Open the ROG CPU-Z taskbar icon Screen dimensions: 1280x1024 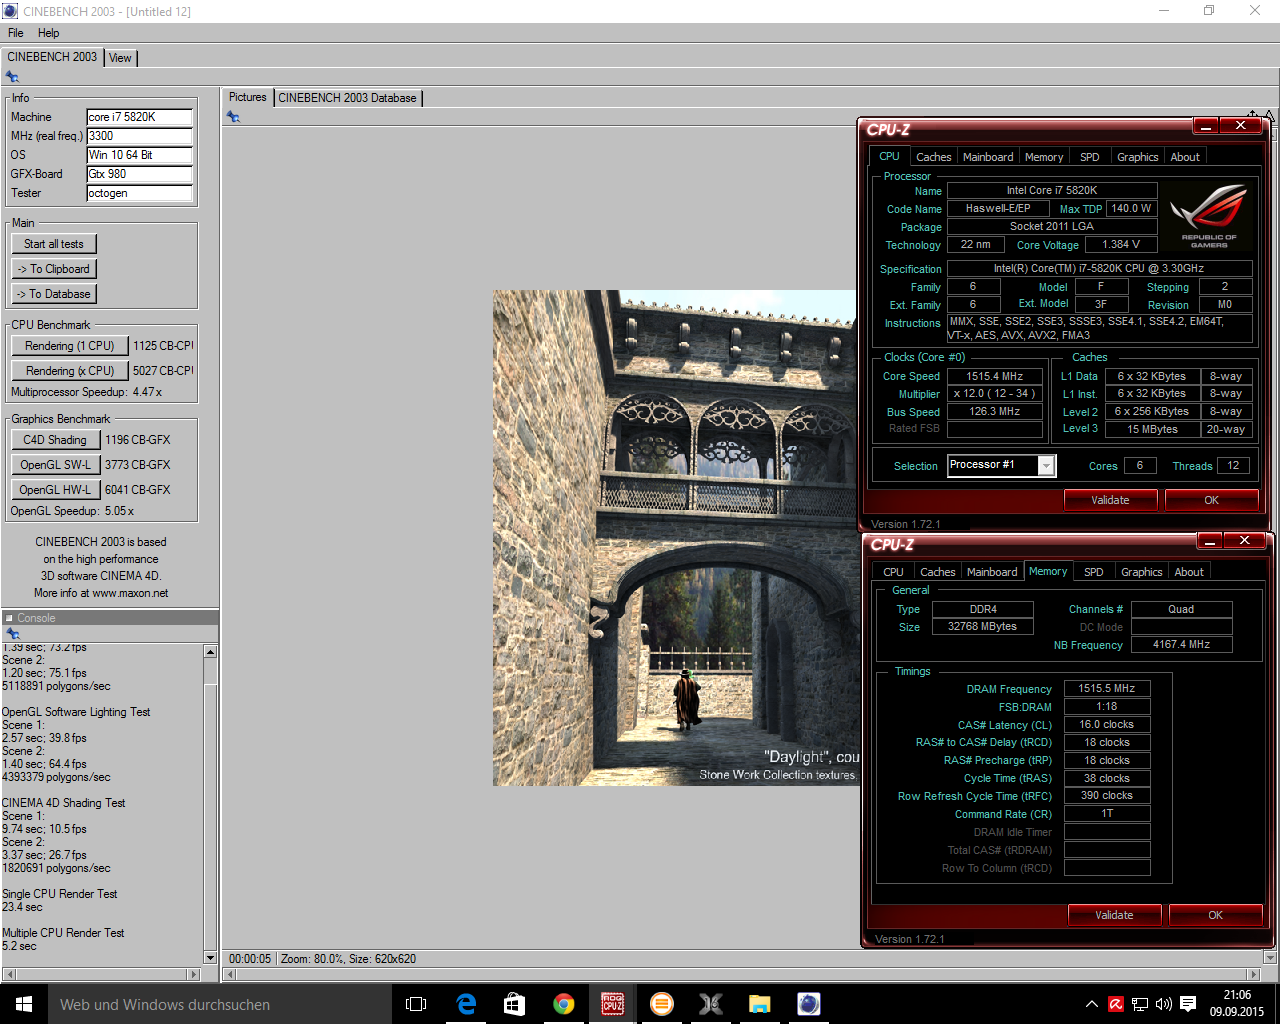tap(613, 1004)
